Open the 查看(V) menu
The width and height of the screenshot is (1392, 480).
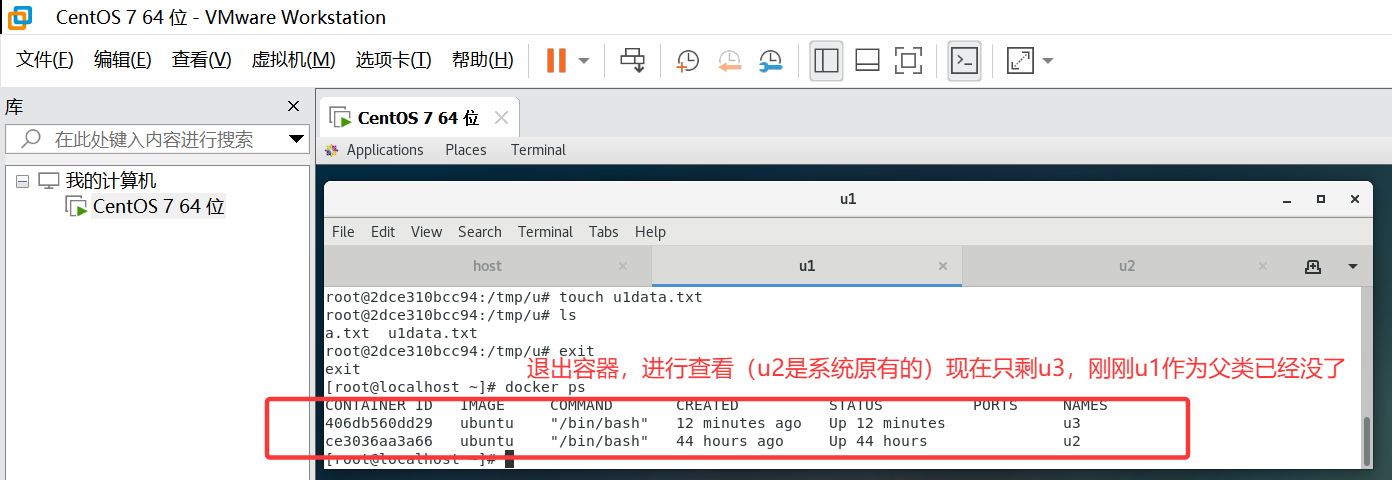pyautogui.click(x=201, y=60)
